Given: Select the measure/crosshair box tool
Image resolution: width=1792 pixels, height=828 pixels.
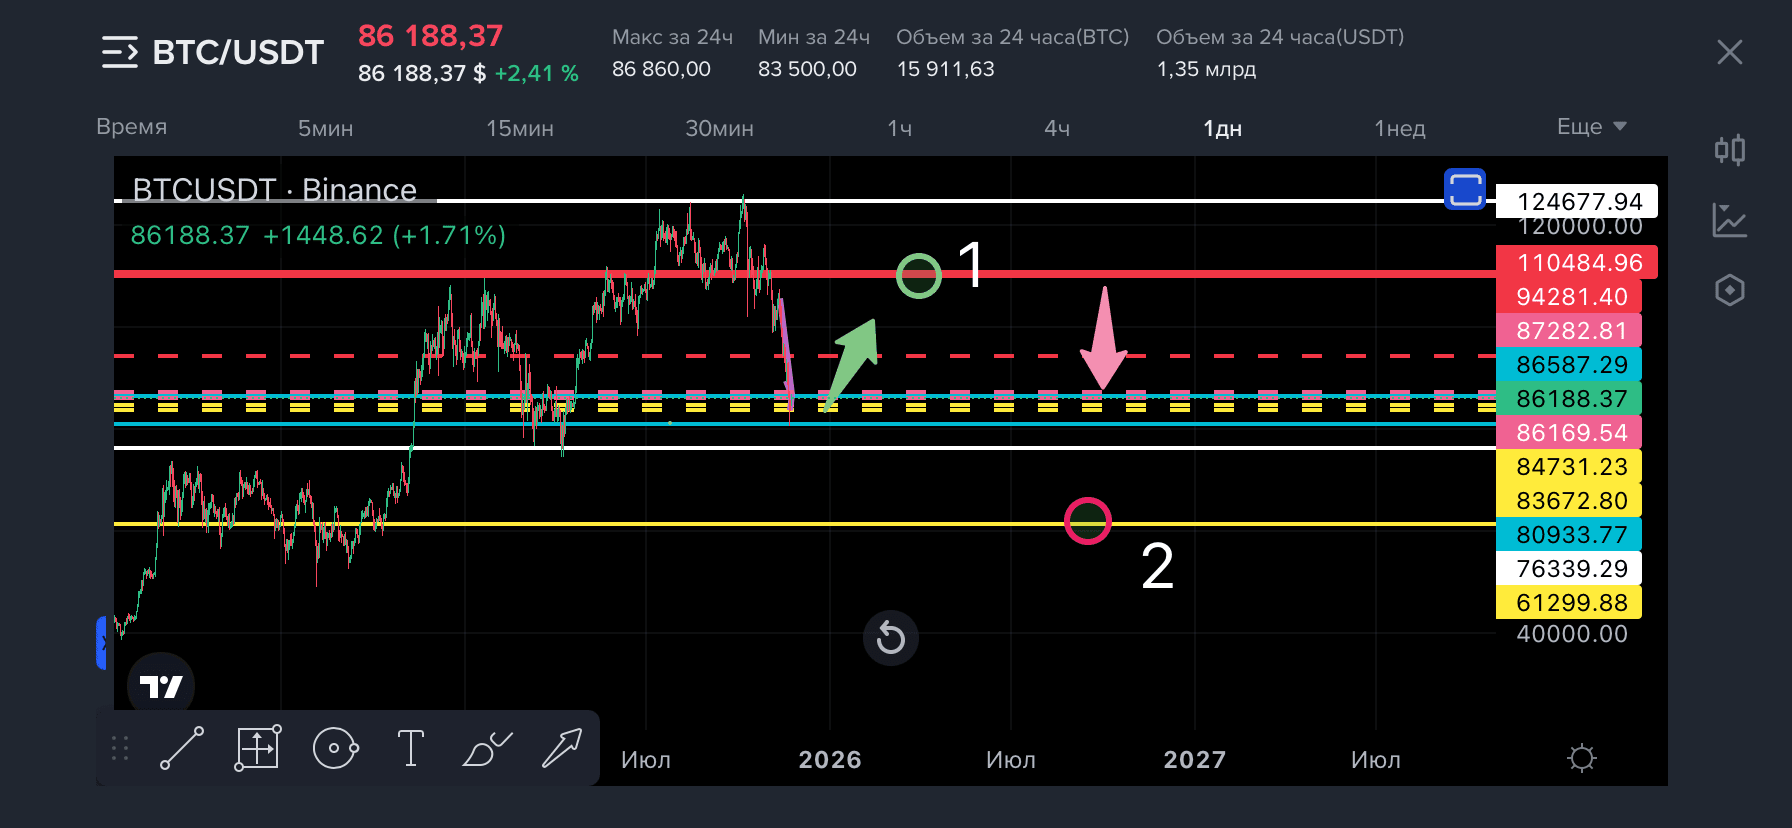Looking at the screenshot, I should pos(258,748).
